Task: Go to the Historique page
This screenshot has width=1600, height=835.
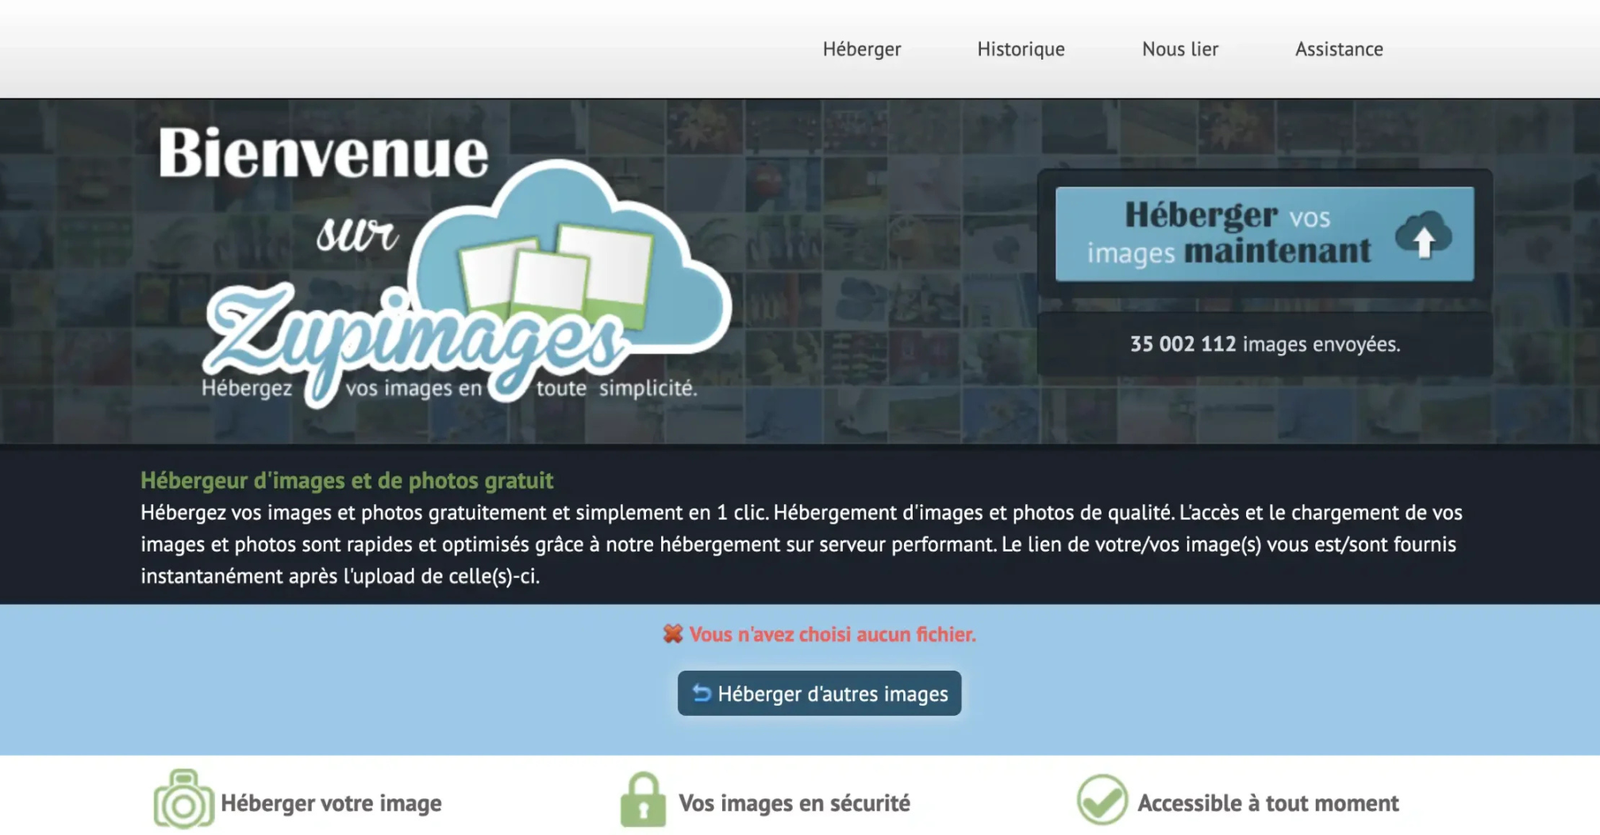Action: (x=1020, y=49)
